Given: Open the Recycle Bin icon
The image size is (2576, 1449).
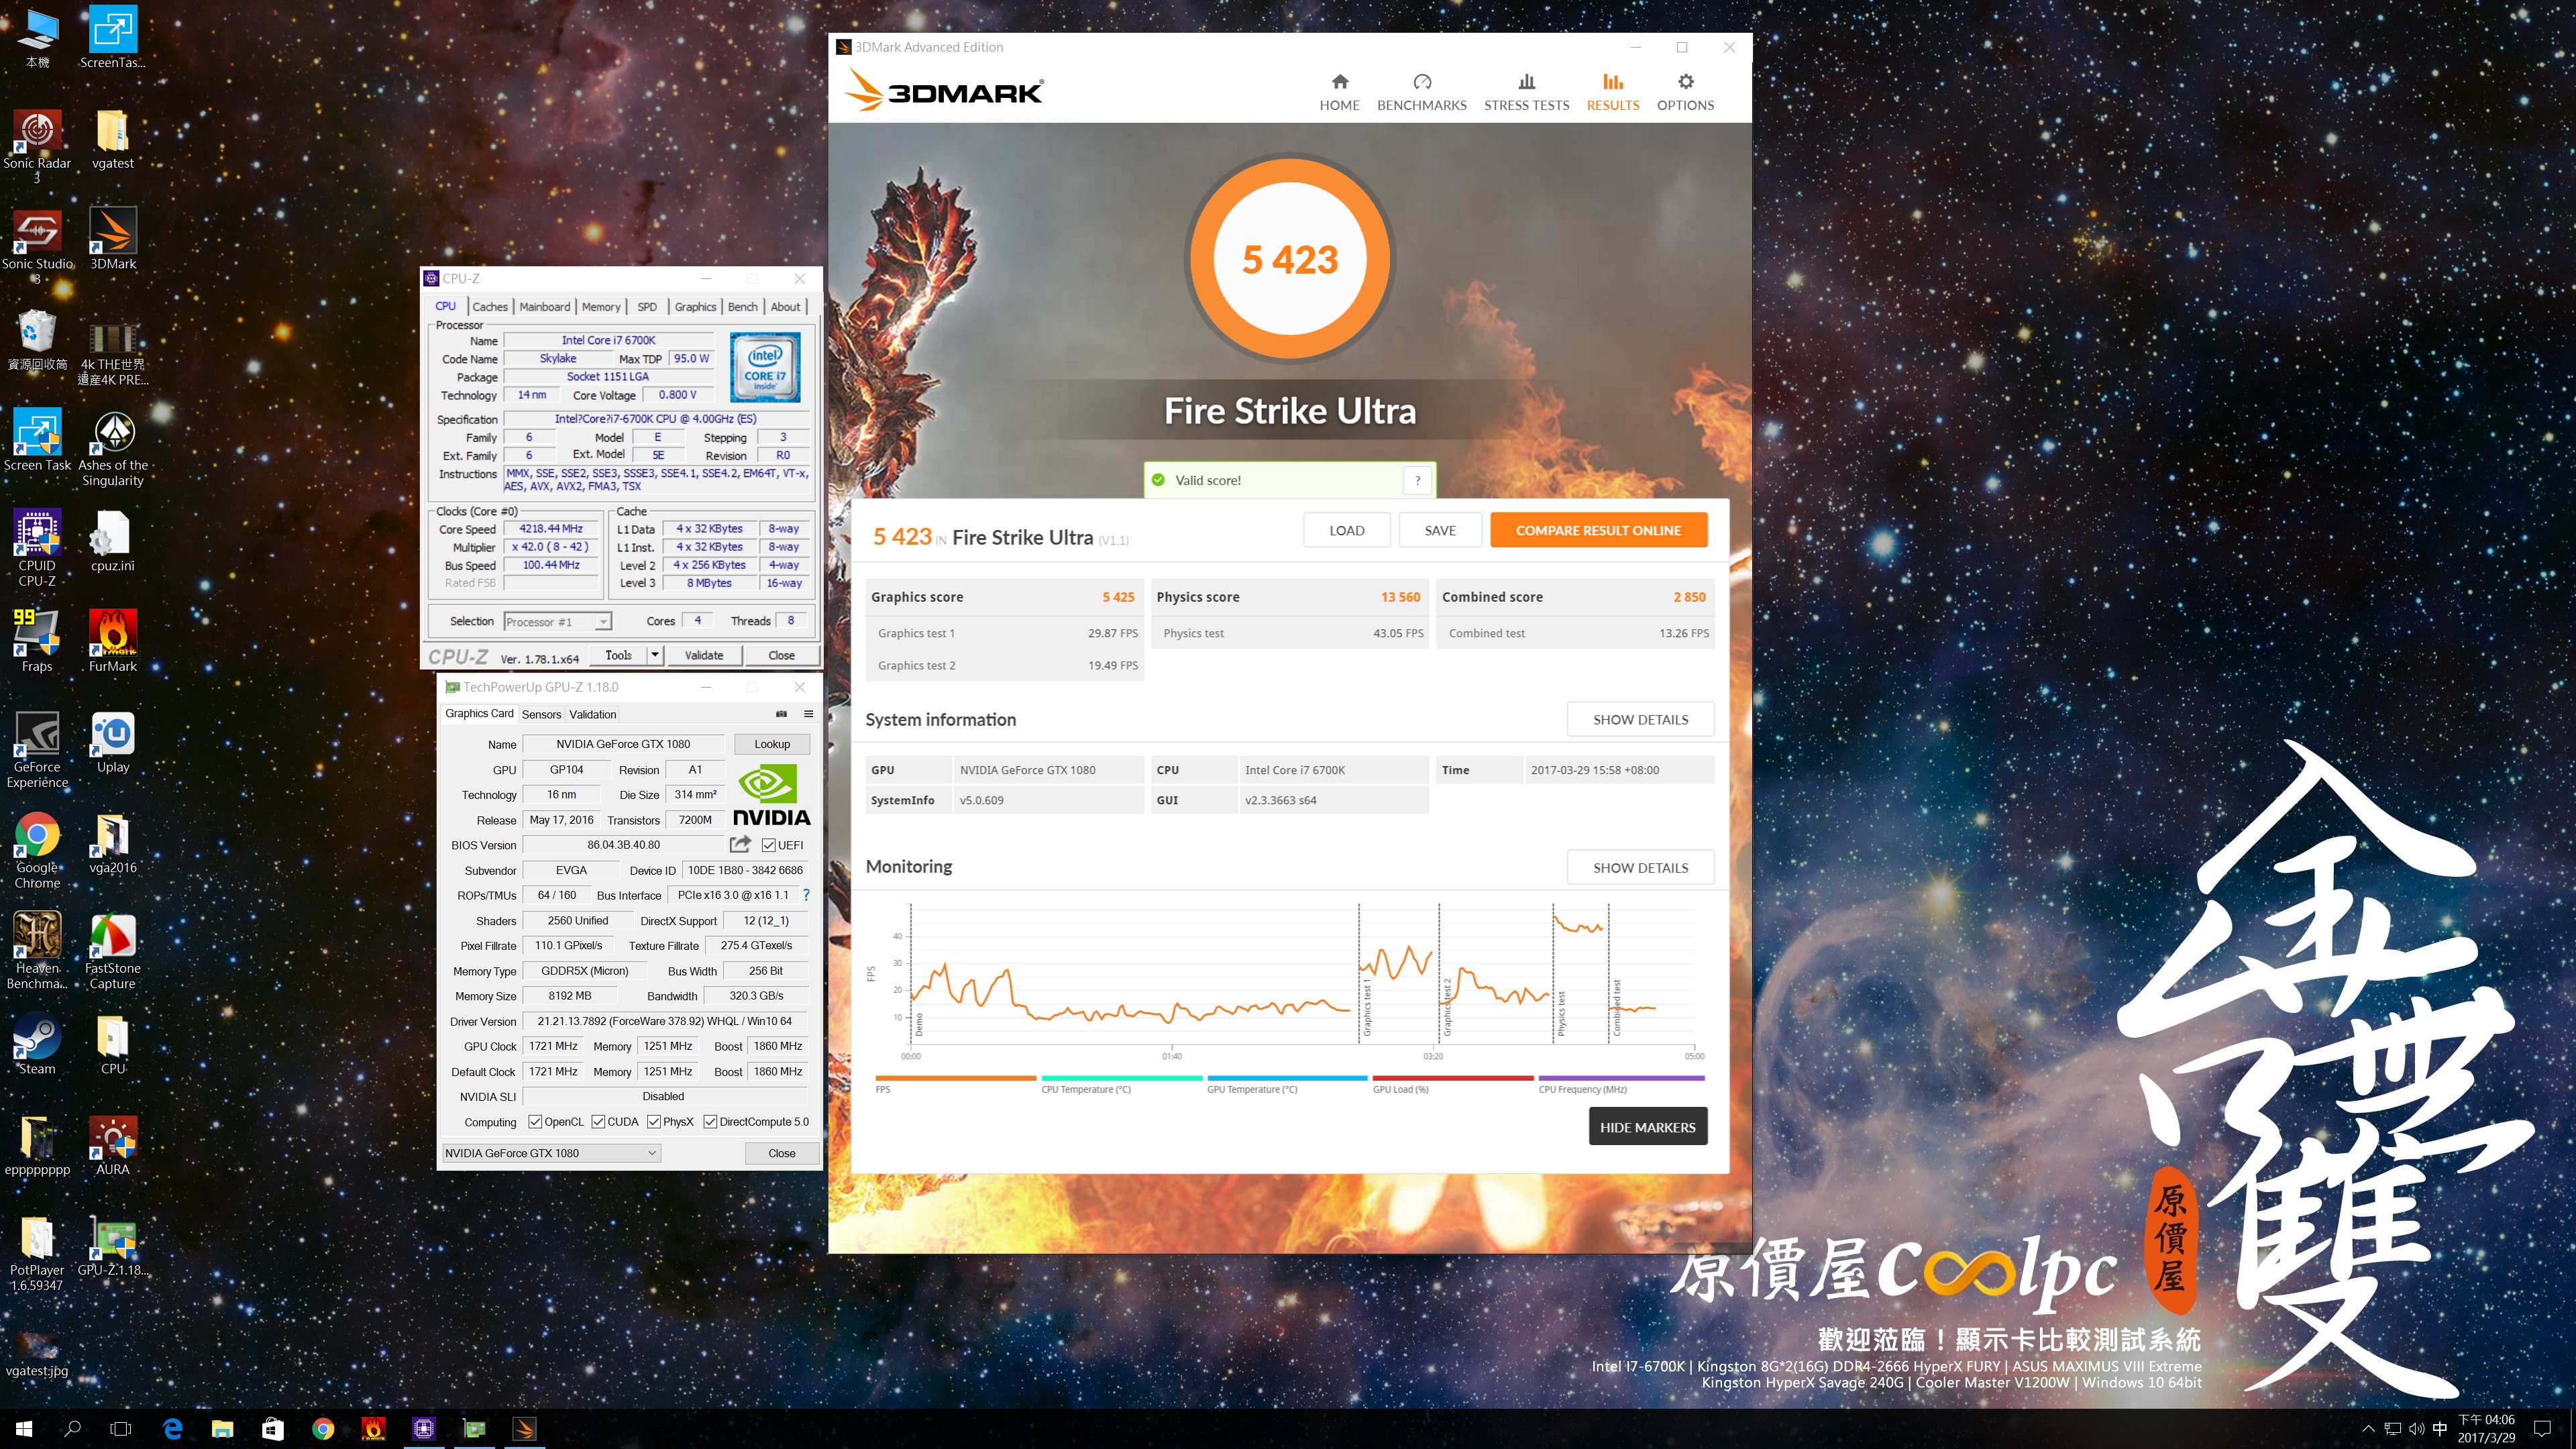Looking at the screenshot, I should [x=37, y=339].
